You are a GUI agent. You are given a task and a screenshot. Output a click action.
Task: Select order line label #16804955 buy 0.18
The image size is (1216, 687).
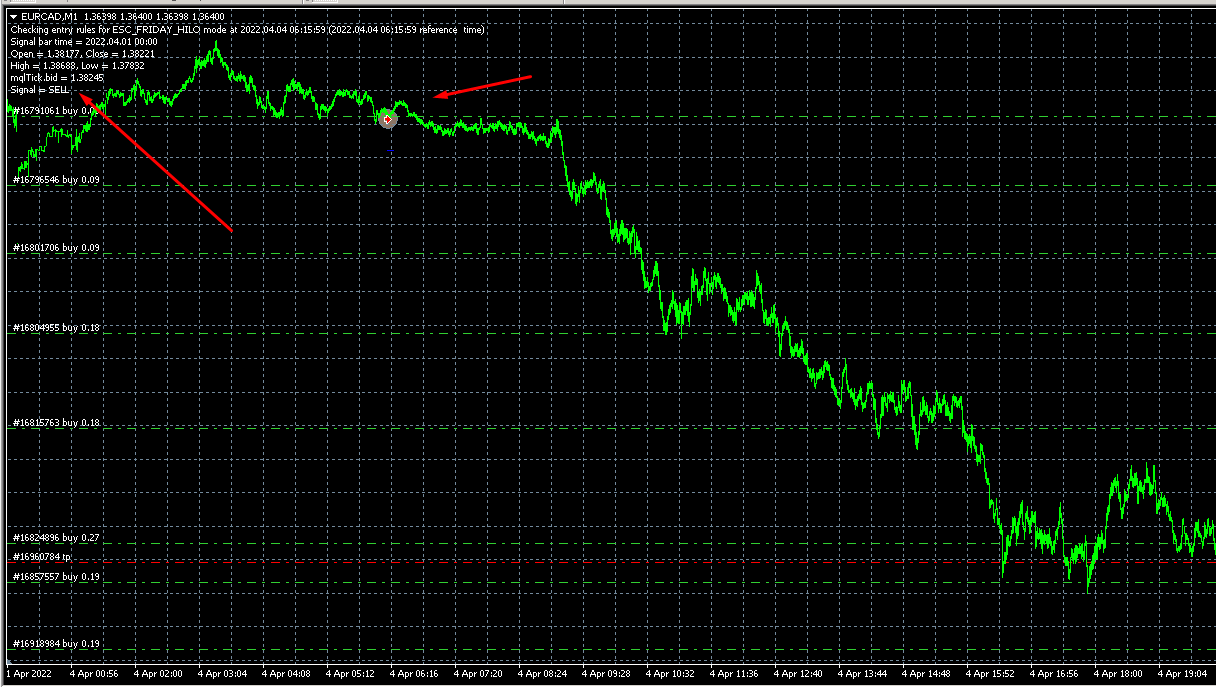55,328
